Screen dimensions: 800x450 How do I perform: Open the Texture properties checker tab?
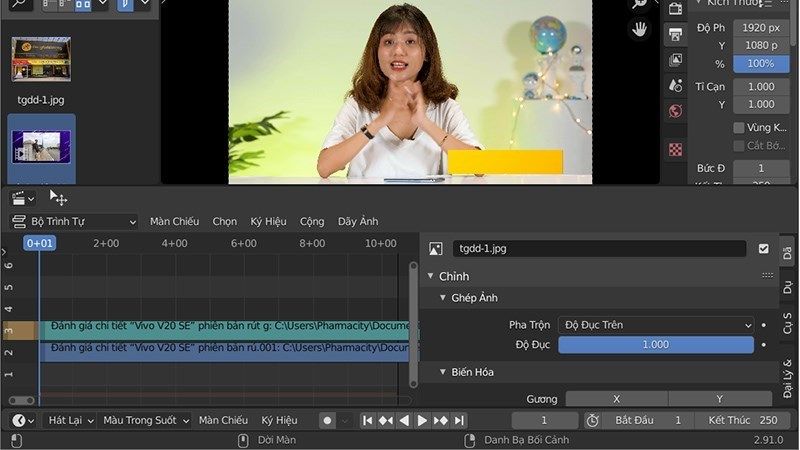pyautogui.click(x=676, y=149)
